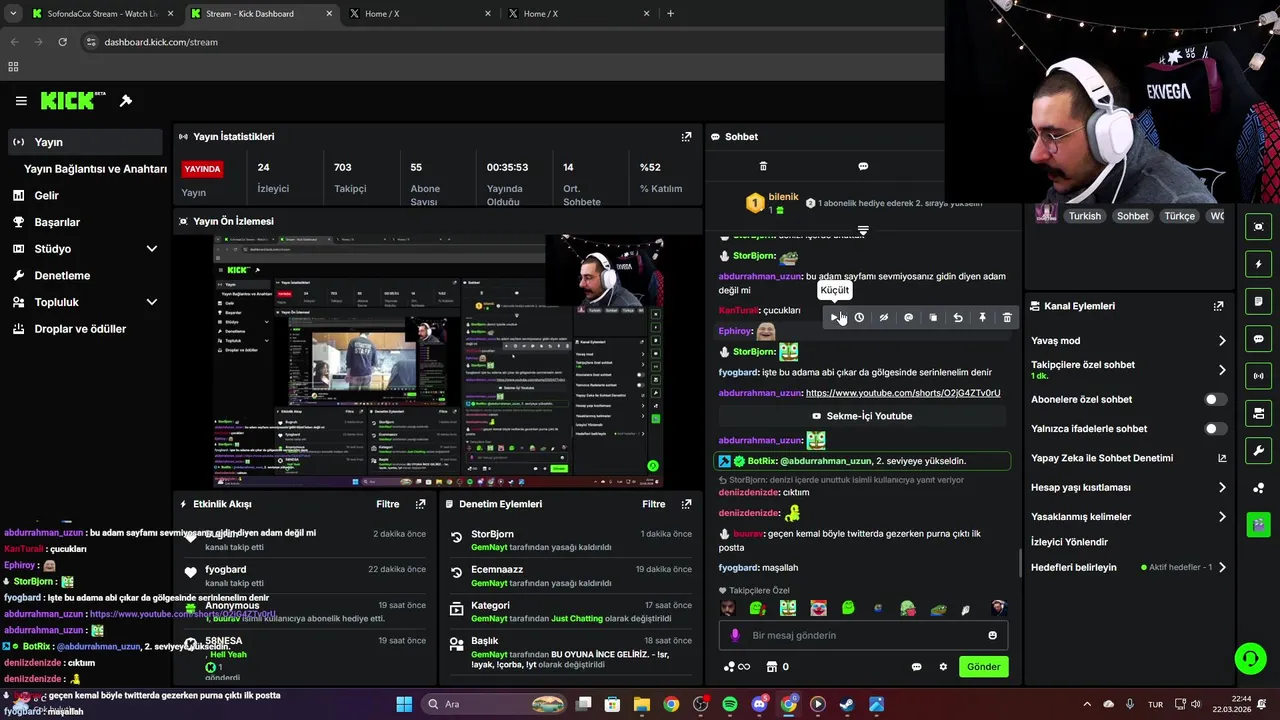This screenshot has height=720, width=1280.
Task: Click the chat bubble icon under Sohbet header
Action: (x=863, y=166)
